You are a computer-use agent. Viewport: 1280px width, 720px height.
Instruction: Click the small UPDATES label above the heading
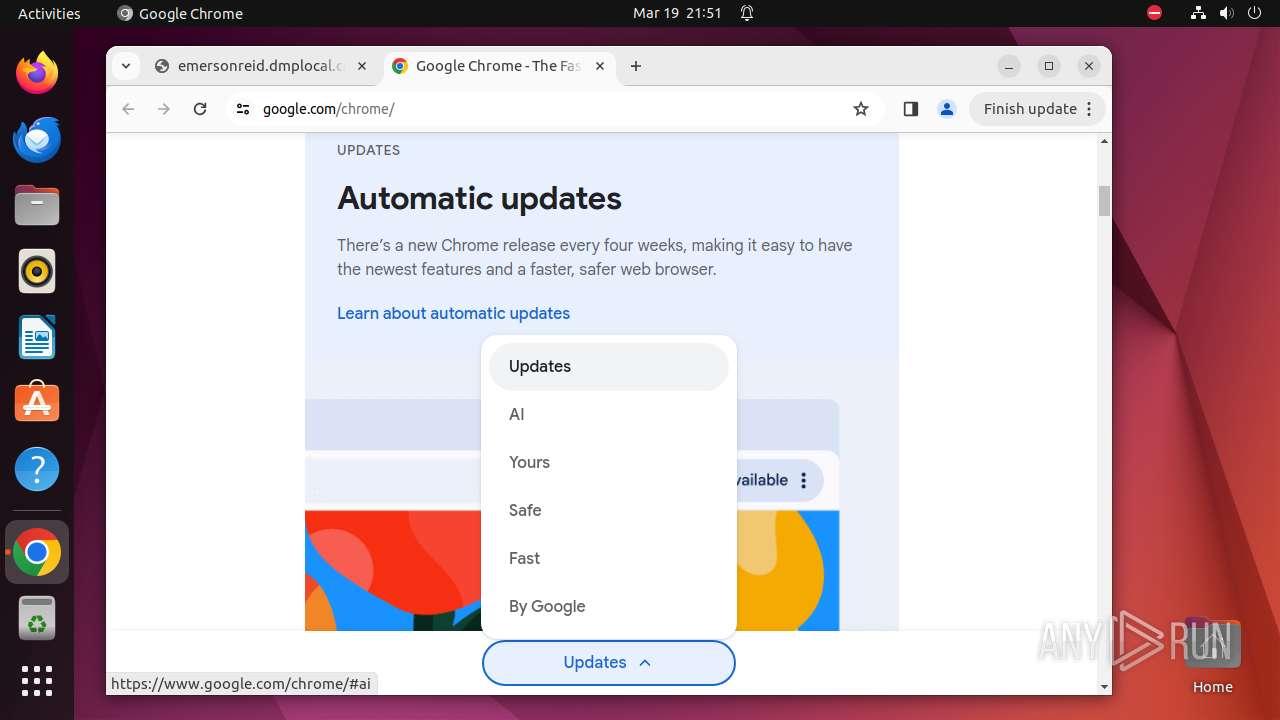[368, 150]
